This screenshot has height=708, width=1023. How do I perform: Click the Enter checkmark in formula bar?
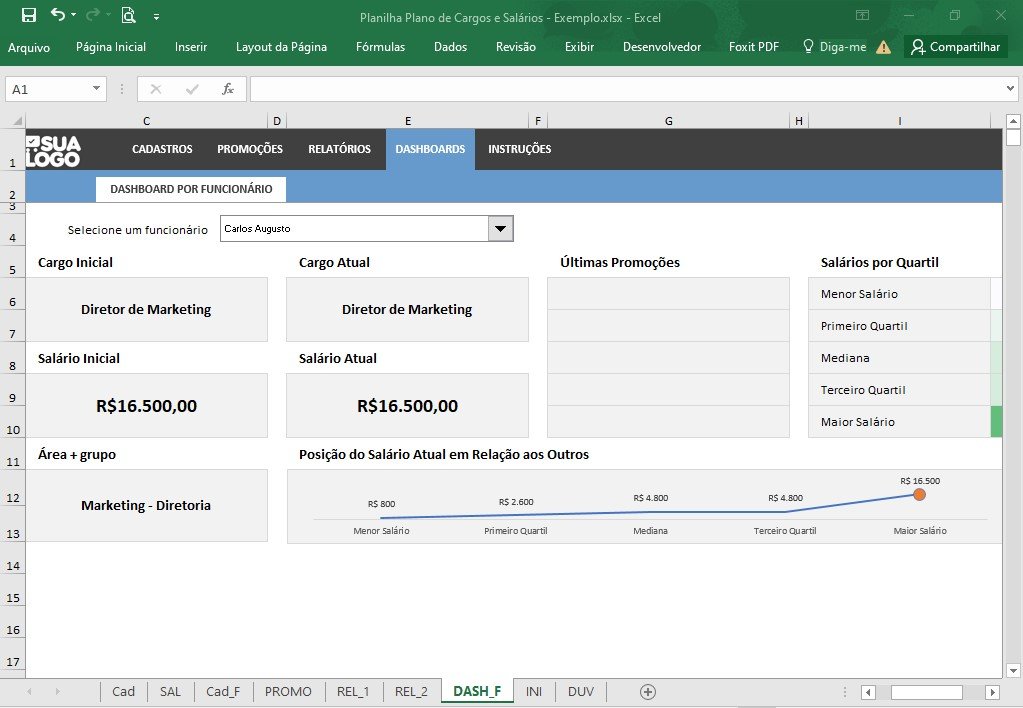coord(192,89)
